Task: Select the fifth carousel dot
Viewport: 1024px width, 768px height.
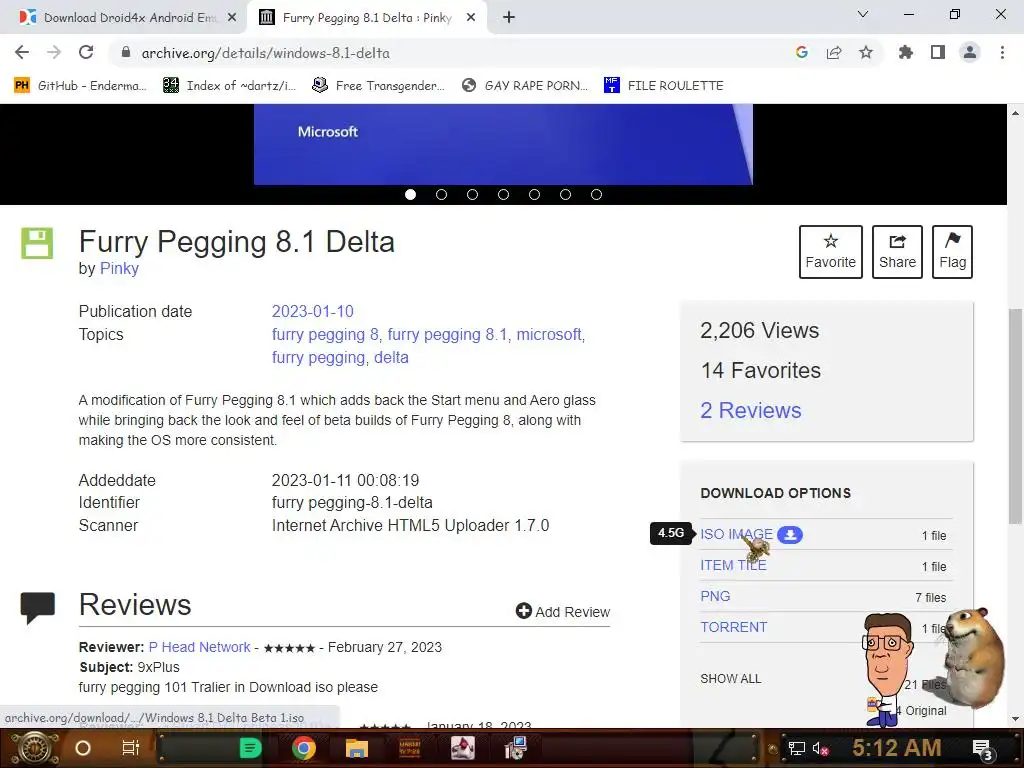Action: 534,195
